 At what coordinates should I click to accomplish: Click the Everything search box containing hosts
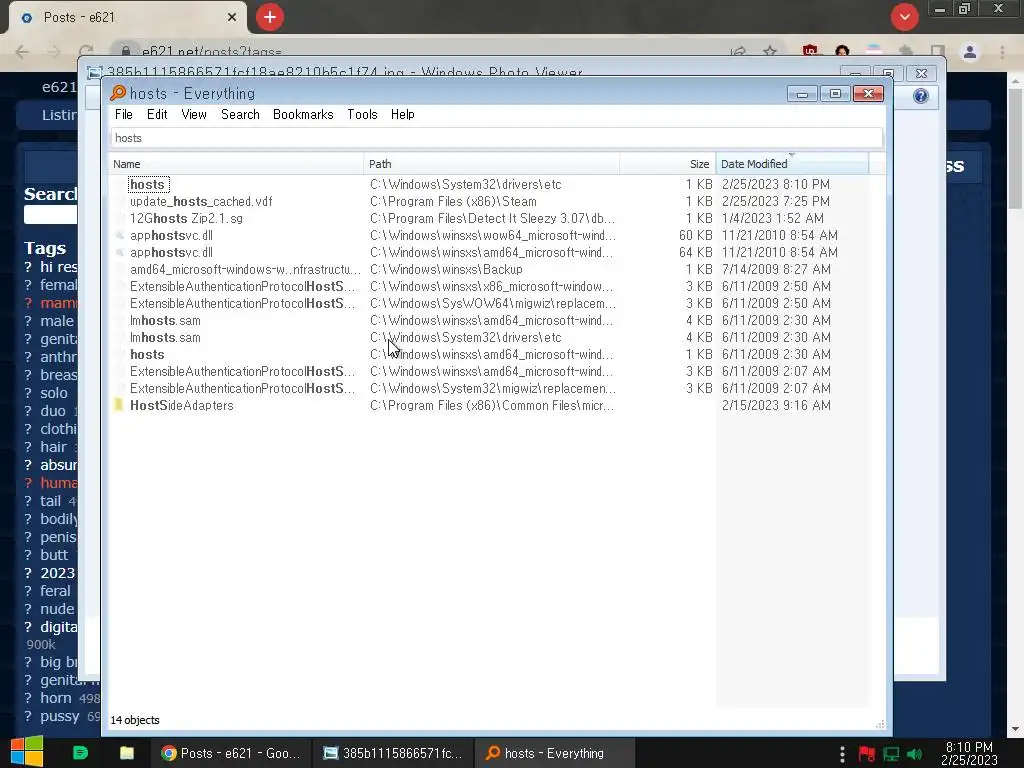coord(496,138)
